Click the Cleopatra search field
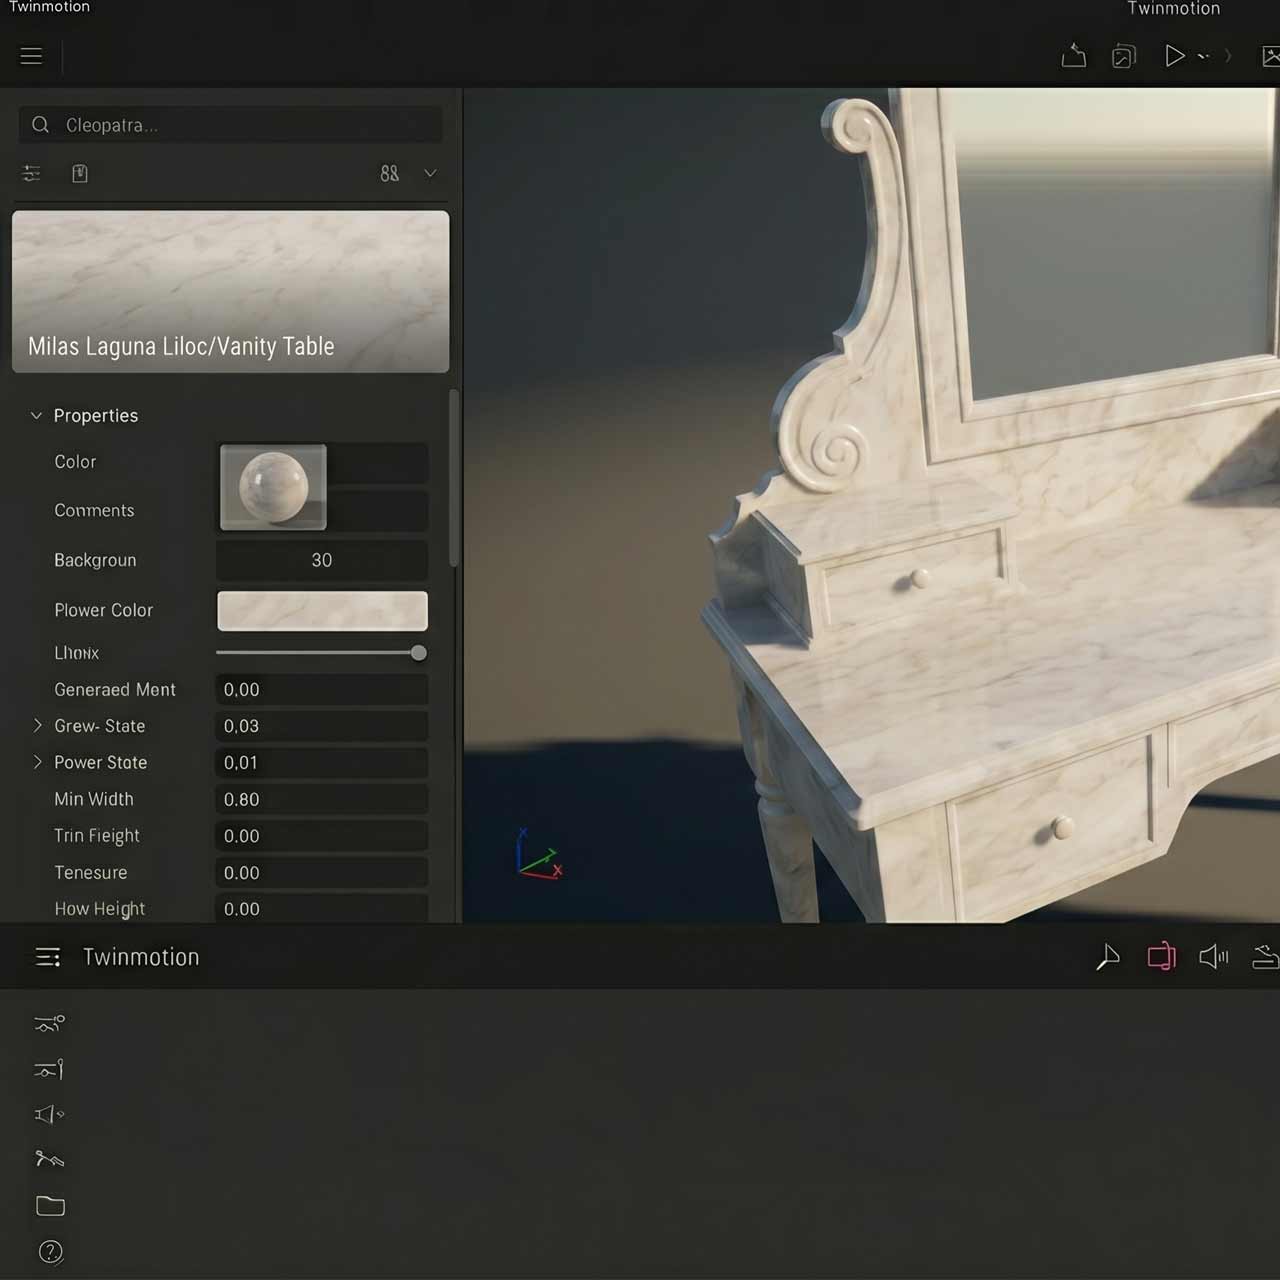Viewport: 1280px width, 1280px height. 230,125
